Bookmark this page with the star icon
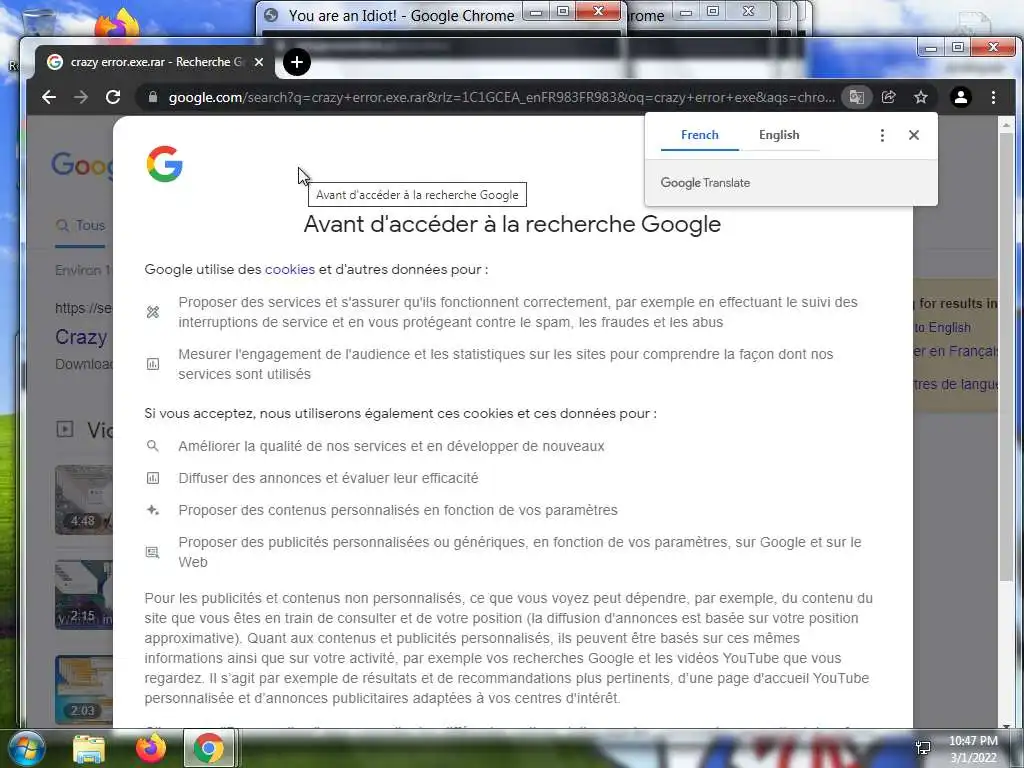Image resolution: width=1024 pixels, height=768 pixels. point(921,97)
